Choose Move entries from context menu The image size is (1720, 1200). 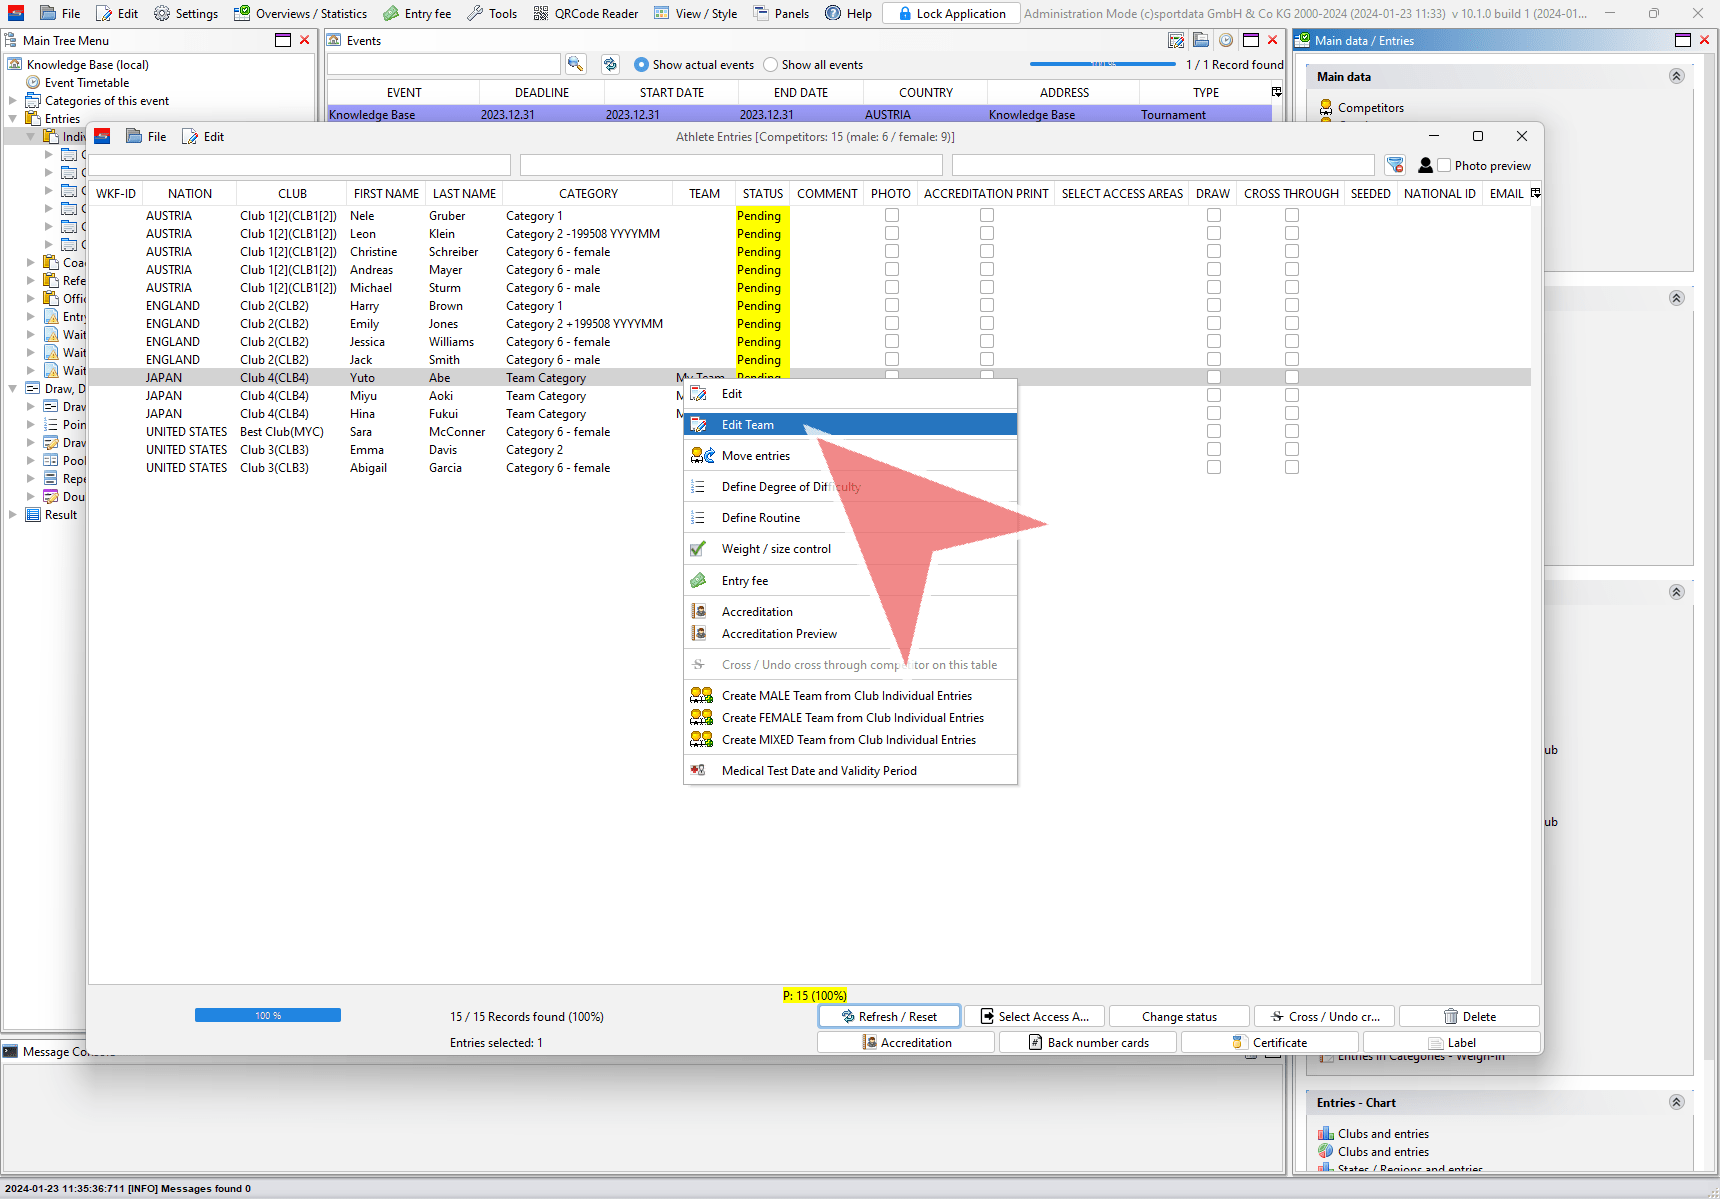tap(755, 456)
